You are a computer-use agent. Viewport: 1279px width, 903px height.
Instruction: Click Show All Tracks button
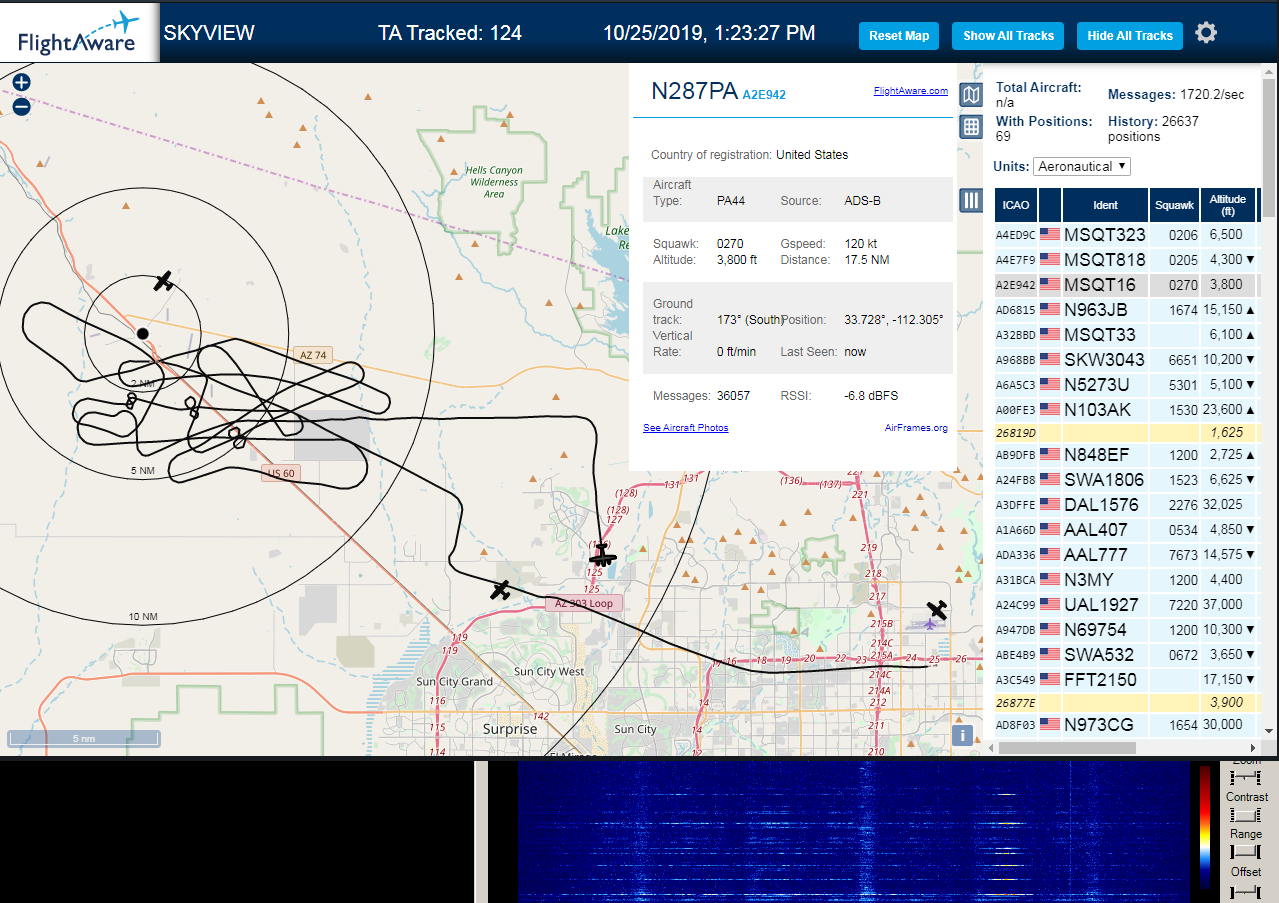pyautogui.click(x=1008, y=36)
